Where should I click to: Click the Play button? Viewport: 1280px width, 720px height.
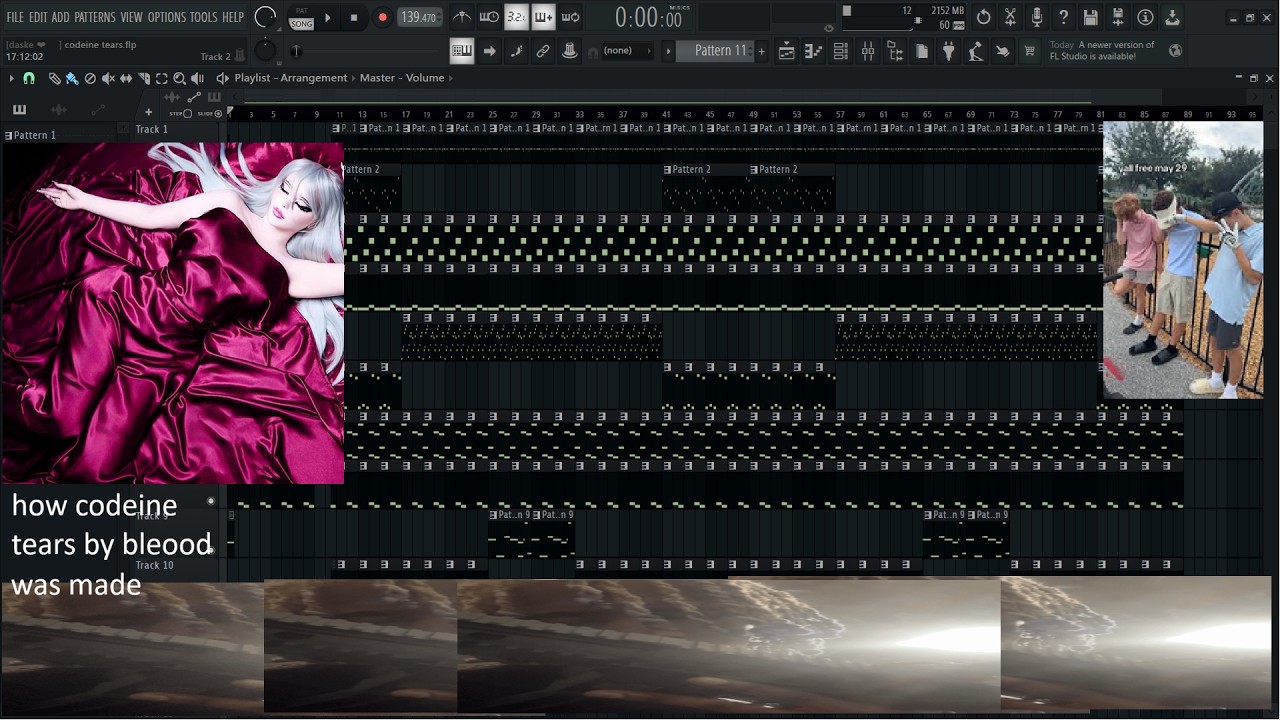[327, 18]
